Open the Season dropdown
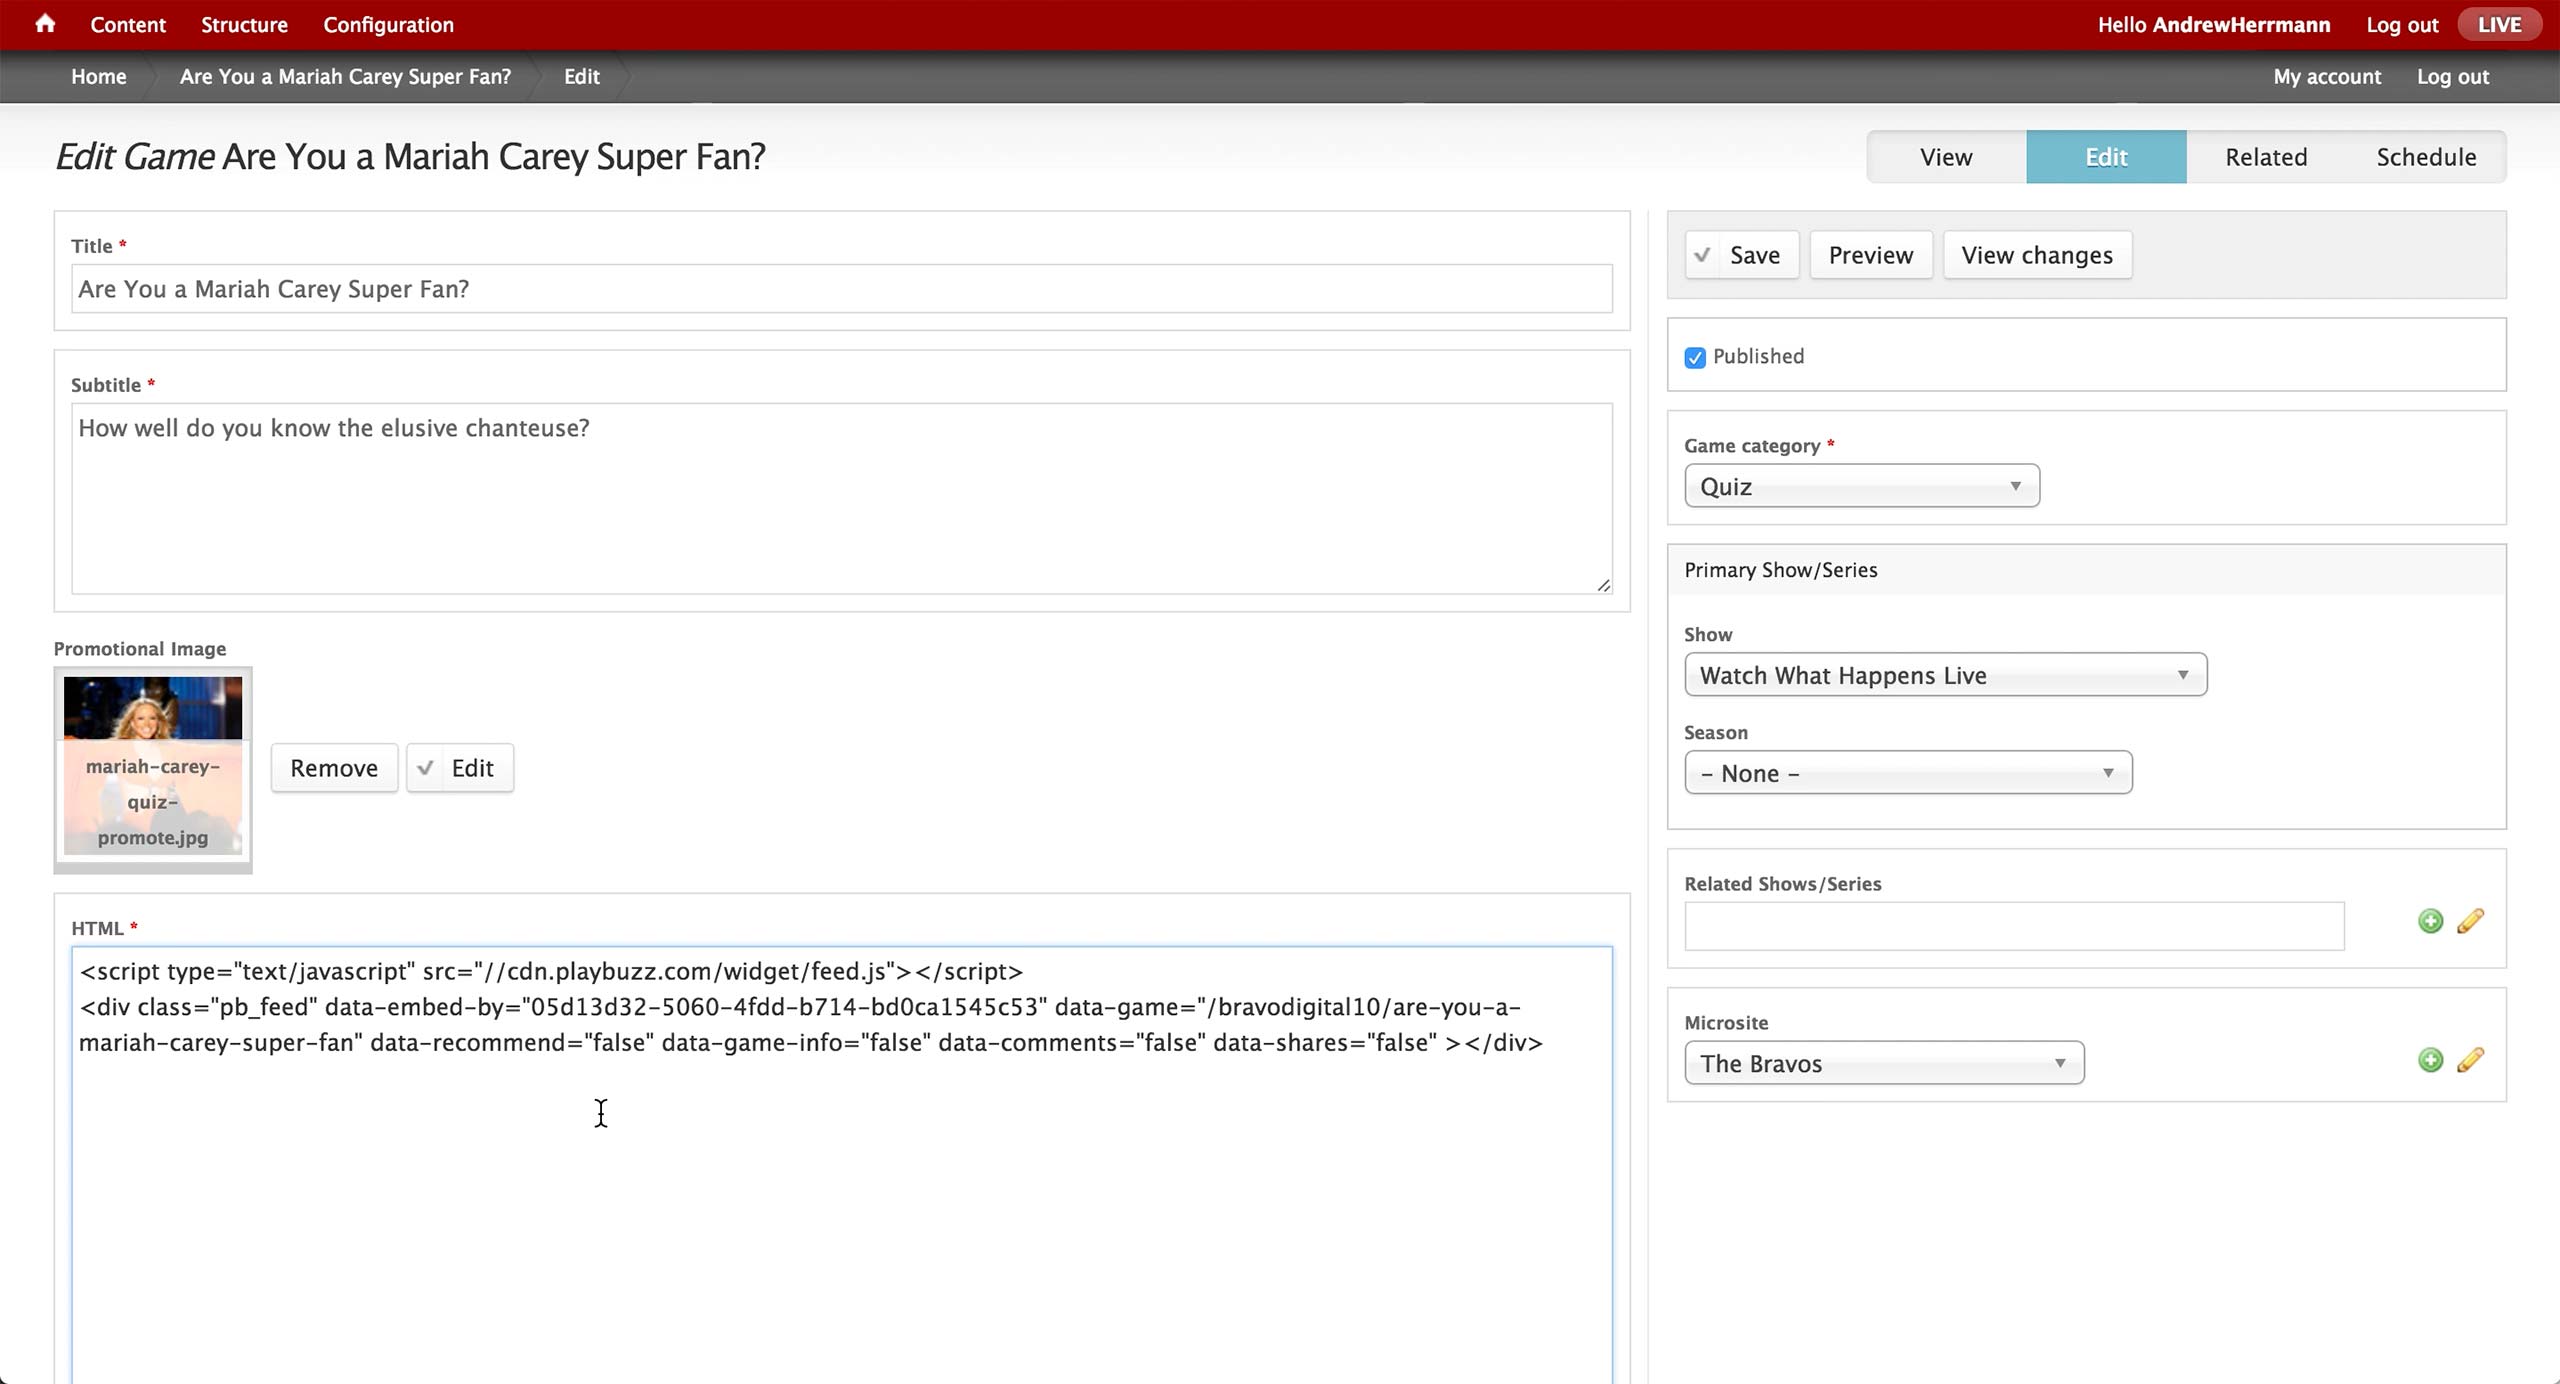The image size is (2560, 1384). [1907, 773]
